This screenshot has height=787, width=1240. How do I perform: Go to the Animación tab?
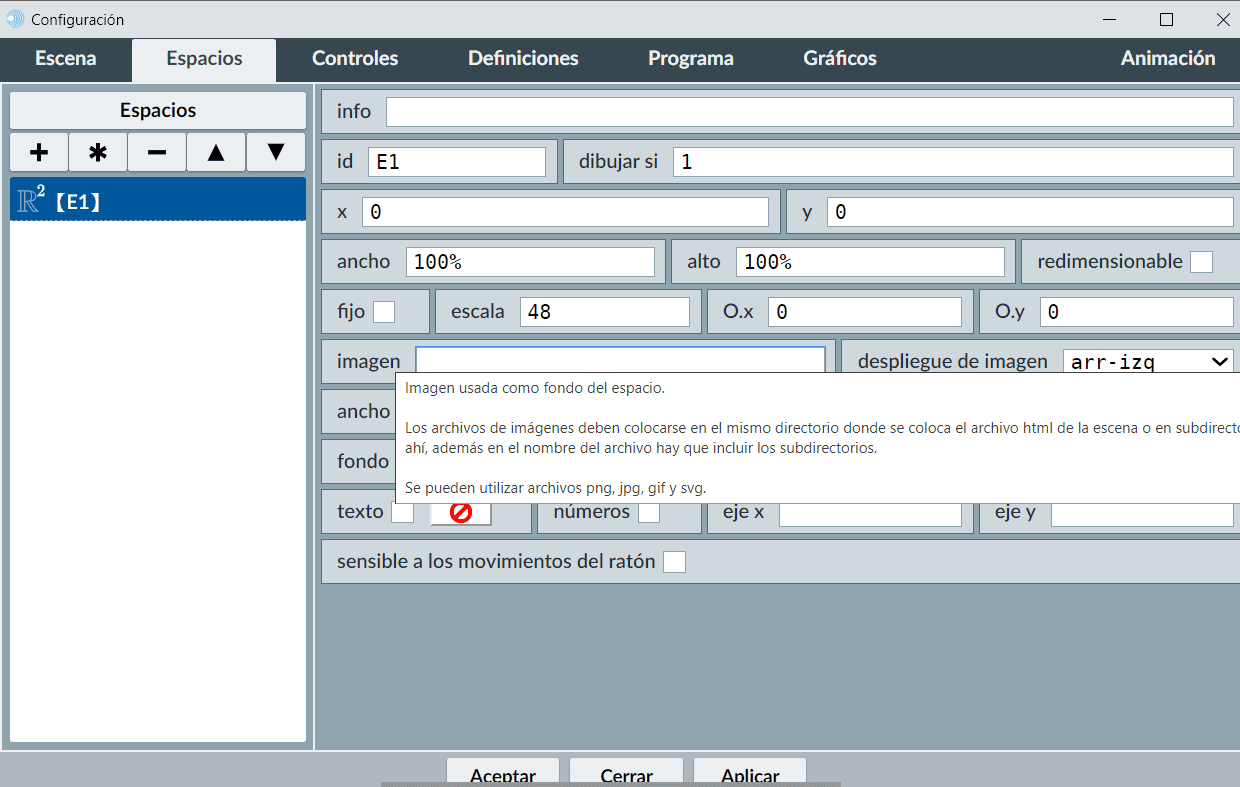coord(1167,59)
